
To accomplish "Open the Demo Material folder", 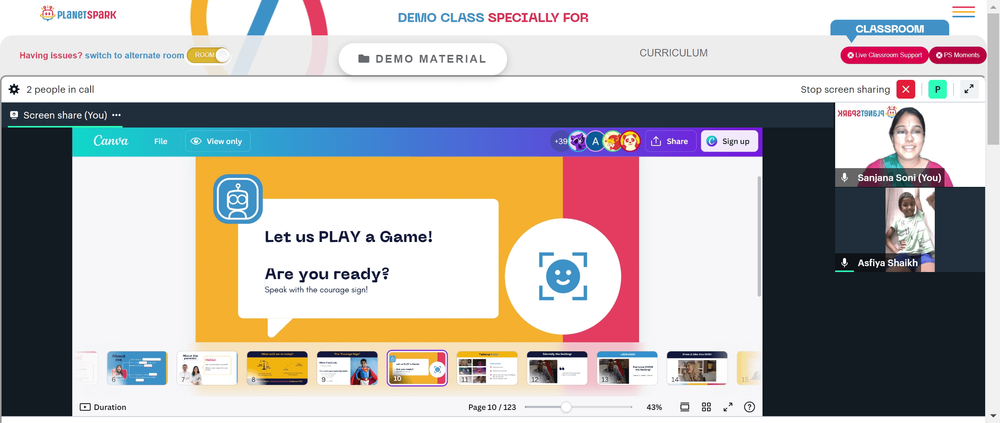I will coord(422,59).
